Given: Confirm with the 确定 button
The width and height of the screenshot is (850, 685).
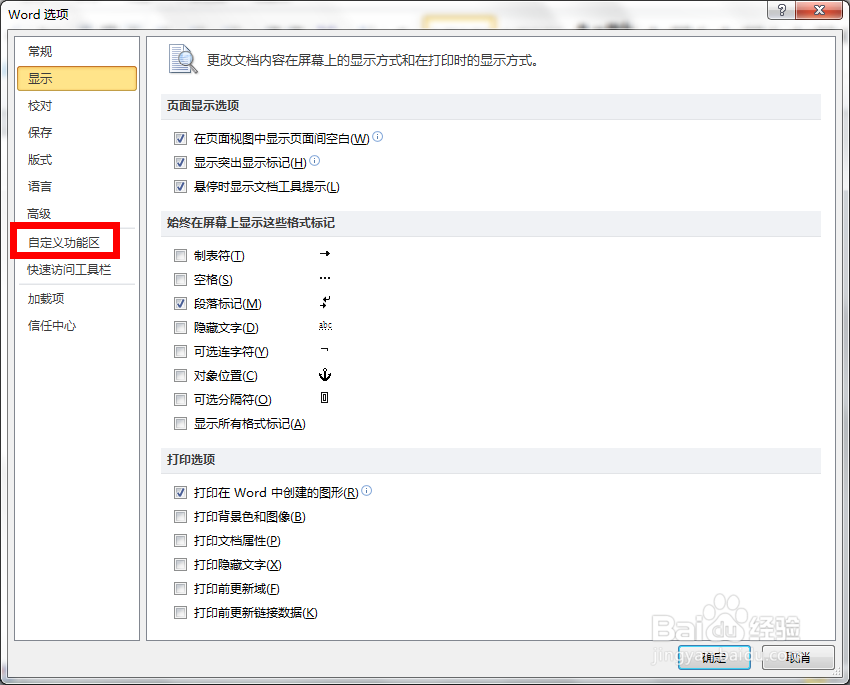Looking at the screenshot, I should pos(714,657).
